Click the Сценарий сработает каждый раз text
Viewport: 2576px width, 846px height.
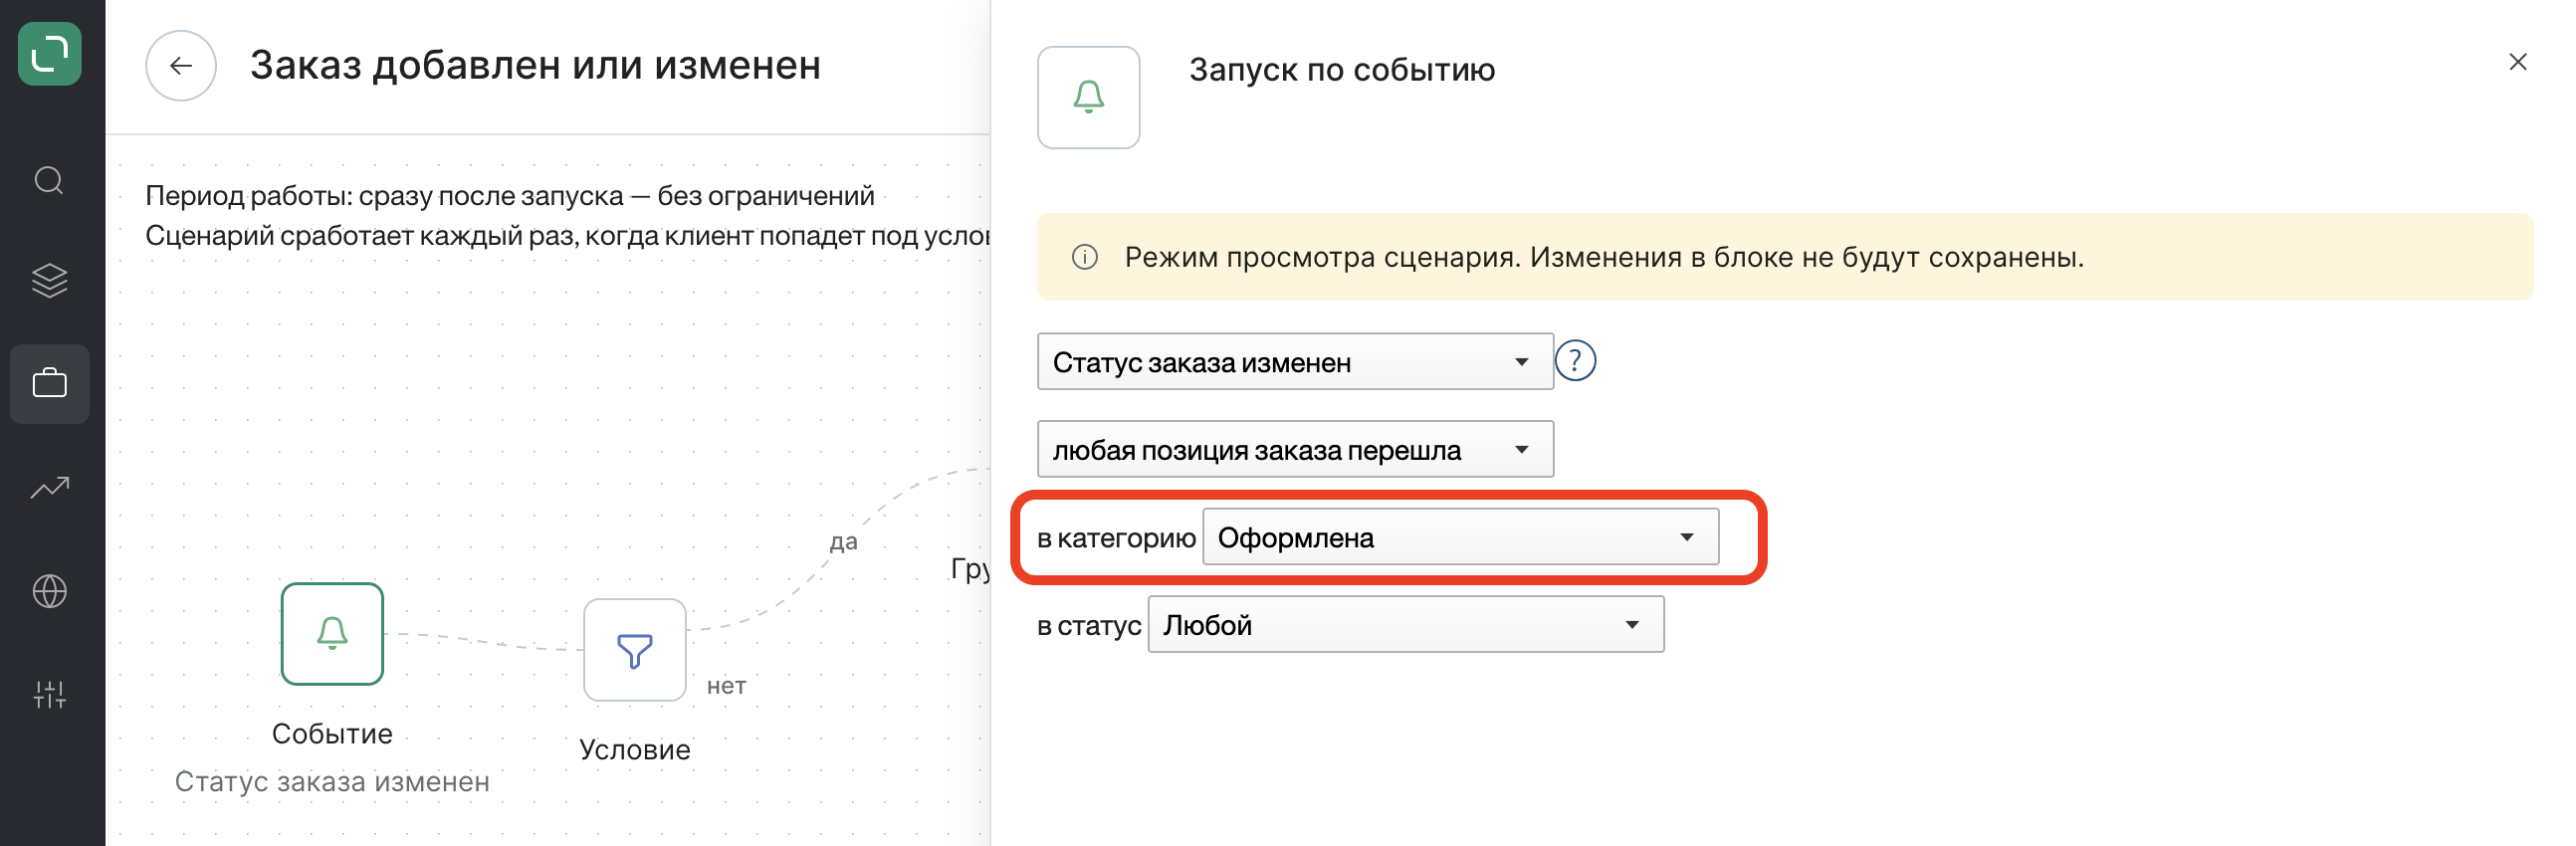tap(568, 236)
